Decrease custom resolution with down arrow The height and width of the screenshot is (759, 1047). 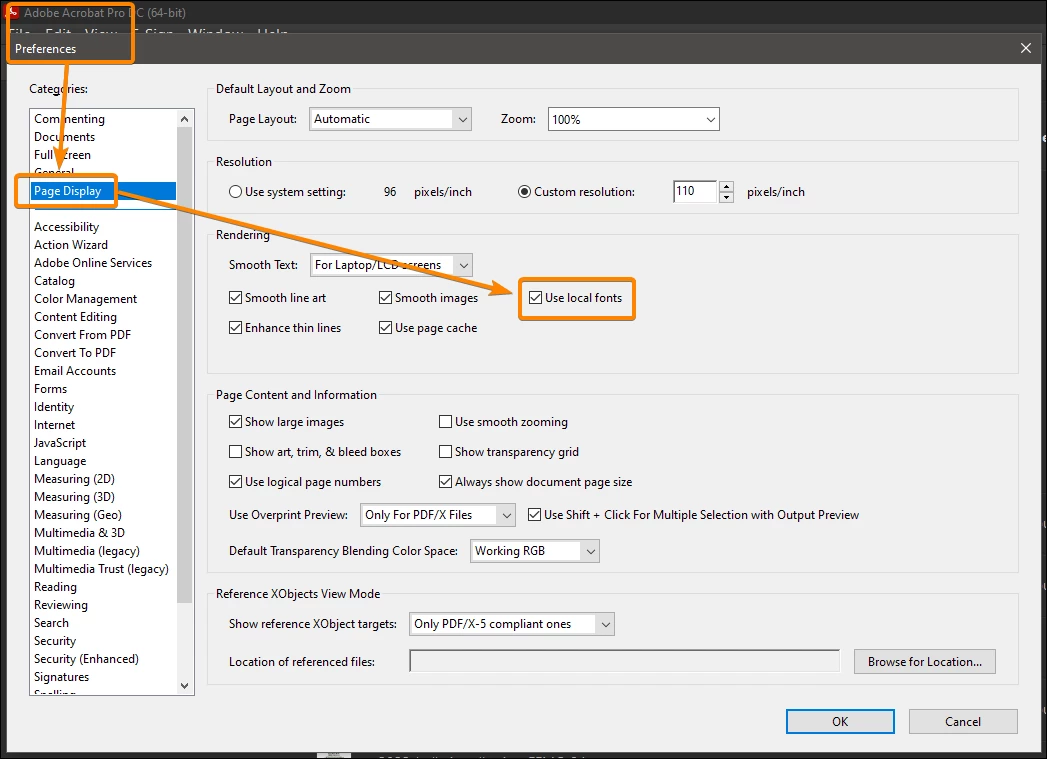point(726,197)
